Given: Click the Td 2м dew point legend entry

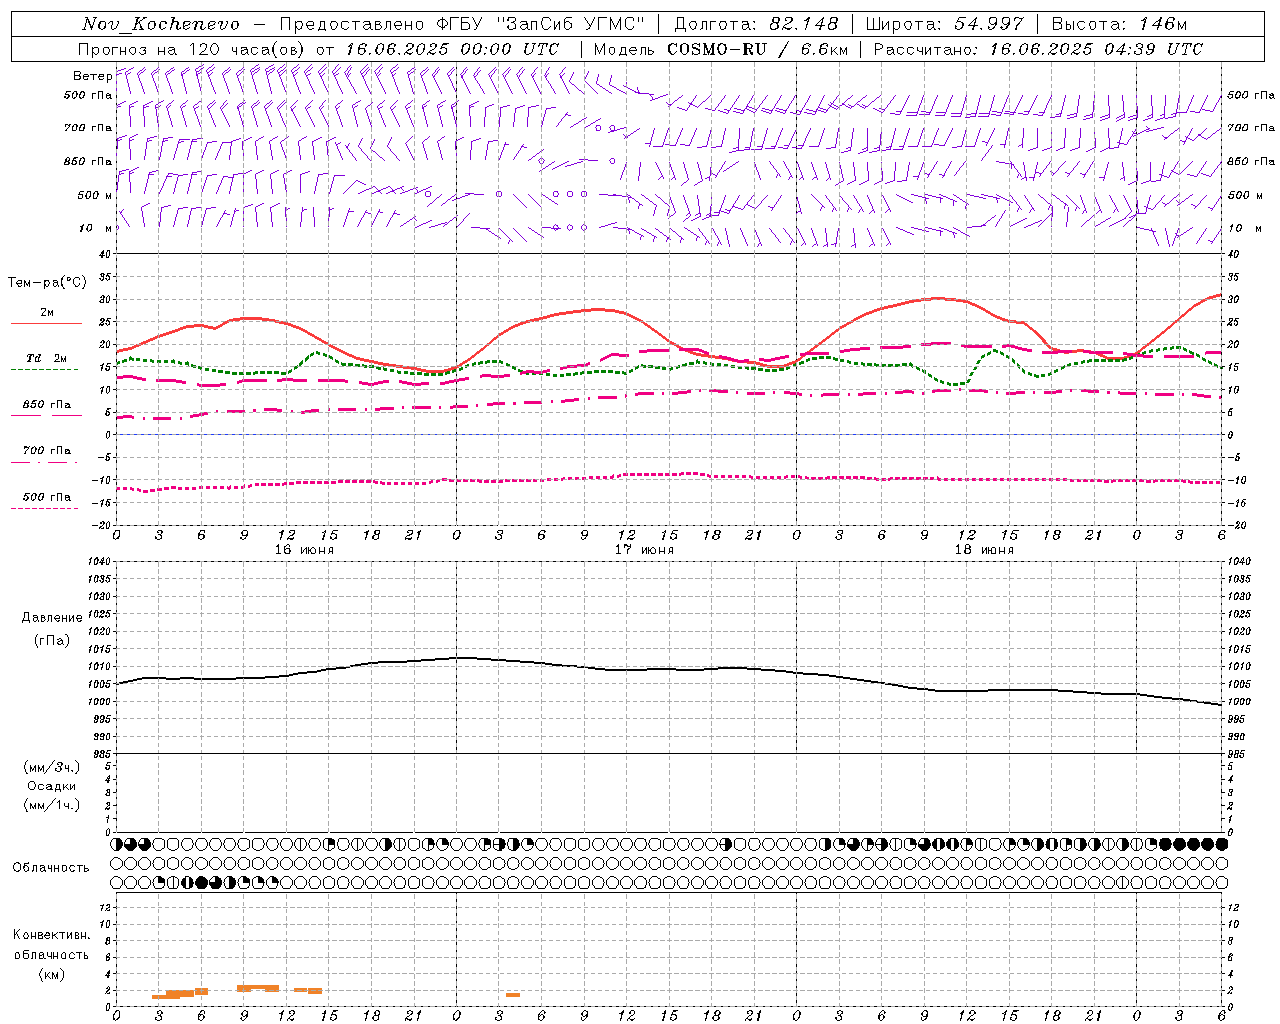Looking at the screenshot, I should [47, 358].
